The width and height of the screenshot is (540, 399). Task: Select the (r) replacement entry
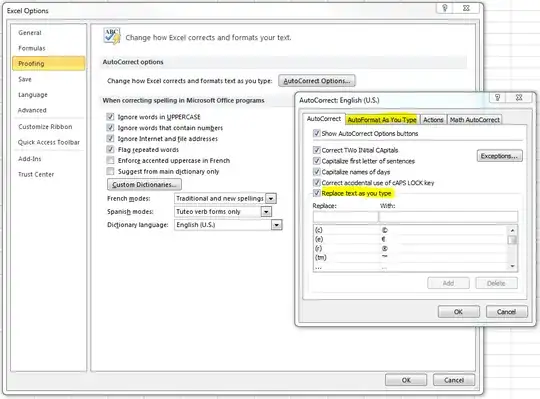click(x=410, y=248)
